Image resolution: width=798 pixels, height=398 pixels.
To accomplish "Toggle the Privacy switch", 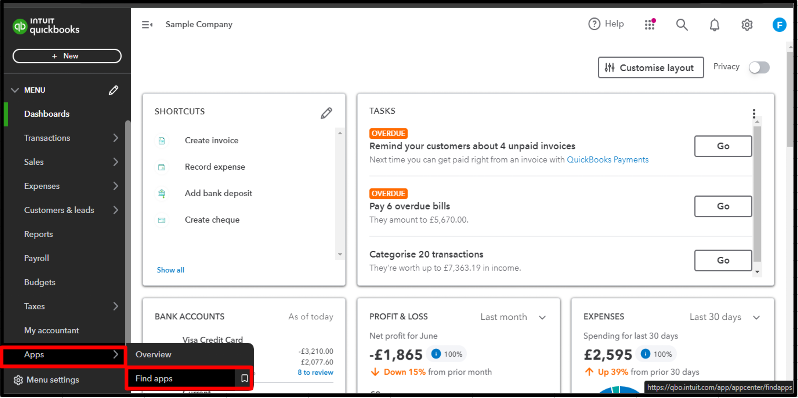I will click(759, 67).
